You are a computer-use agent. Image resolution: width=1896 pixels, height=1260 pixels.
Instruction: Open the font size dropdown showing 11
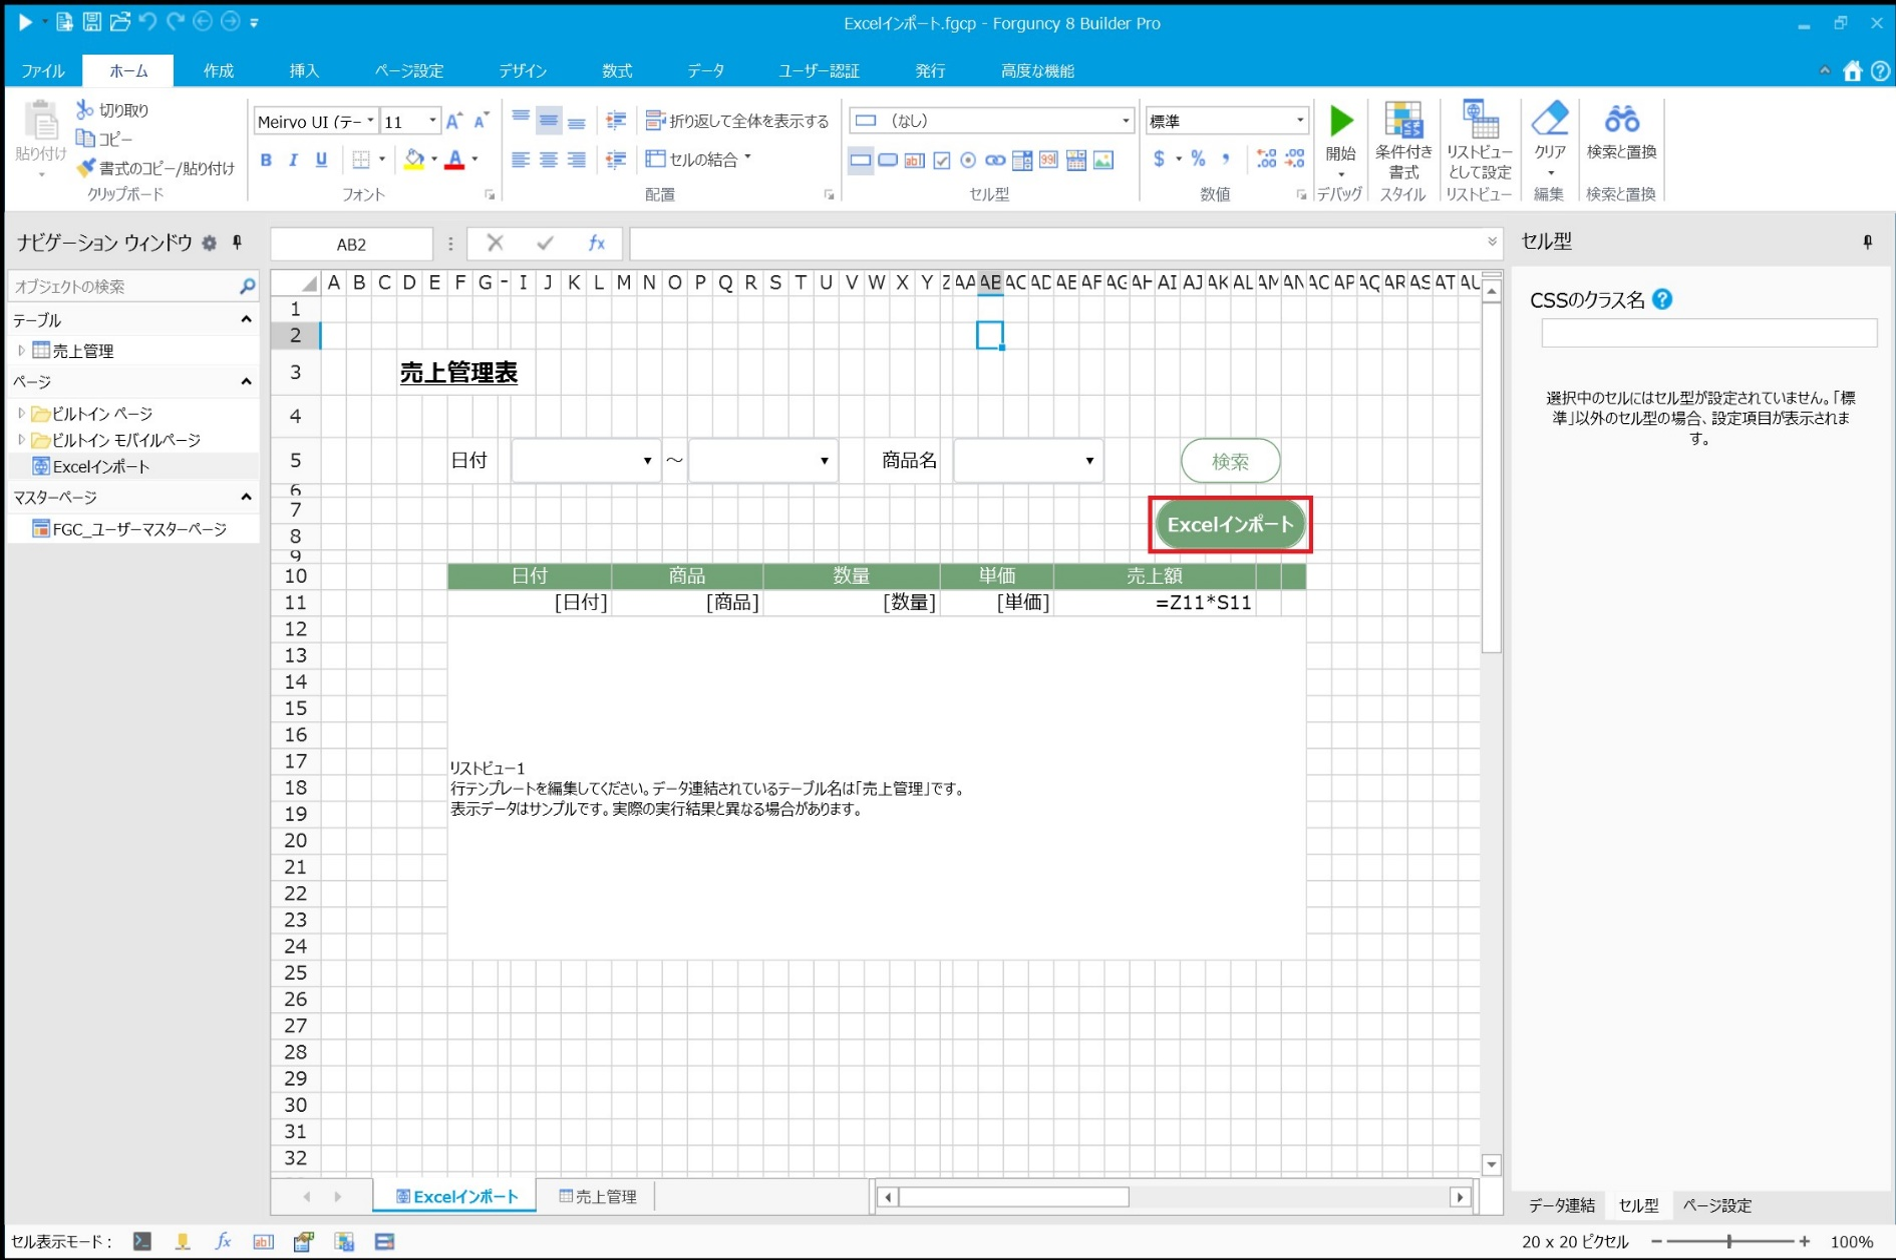point(432,121)
